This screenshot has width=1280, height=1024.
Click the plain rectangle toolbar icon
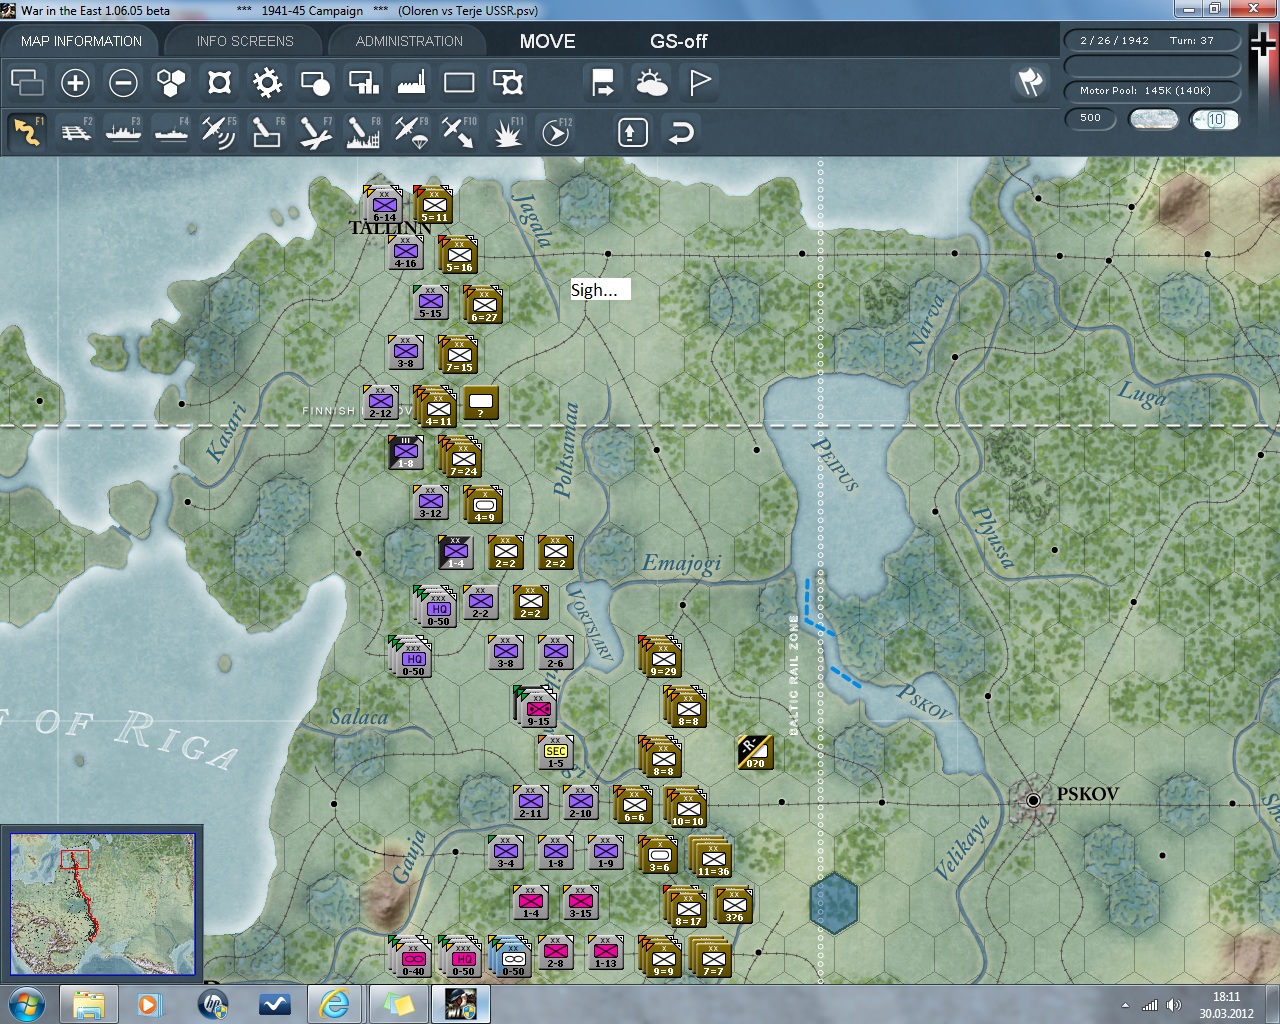(x=459, y=82)
